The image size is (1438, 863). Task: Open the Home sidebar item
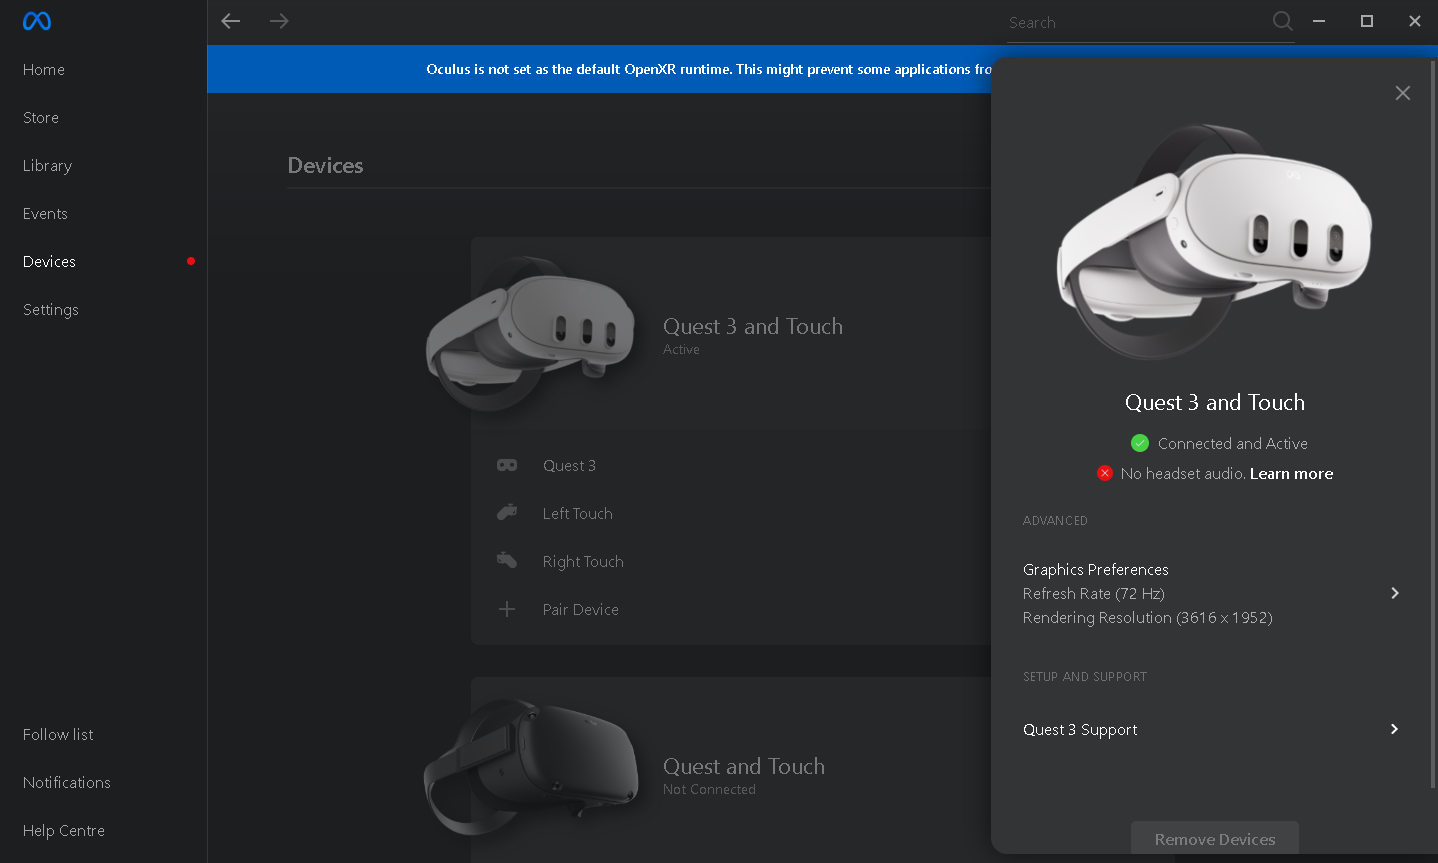44,70
